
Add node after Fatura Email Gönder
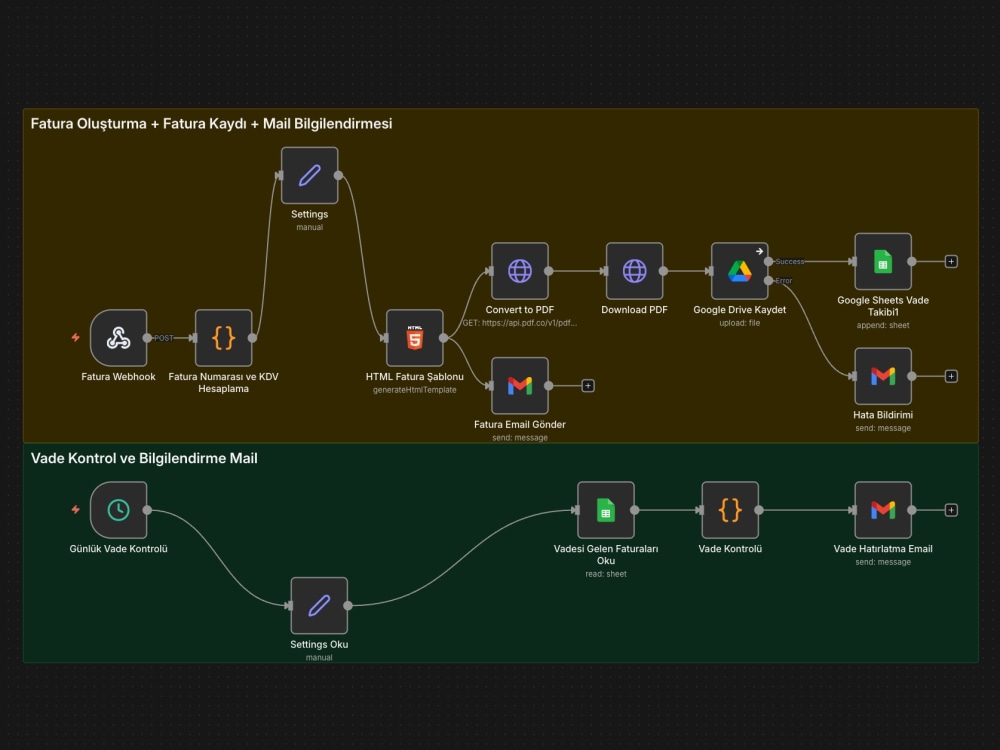tap(588, 386)
